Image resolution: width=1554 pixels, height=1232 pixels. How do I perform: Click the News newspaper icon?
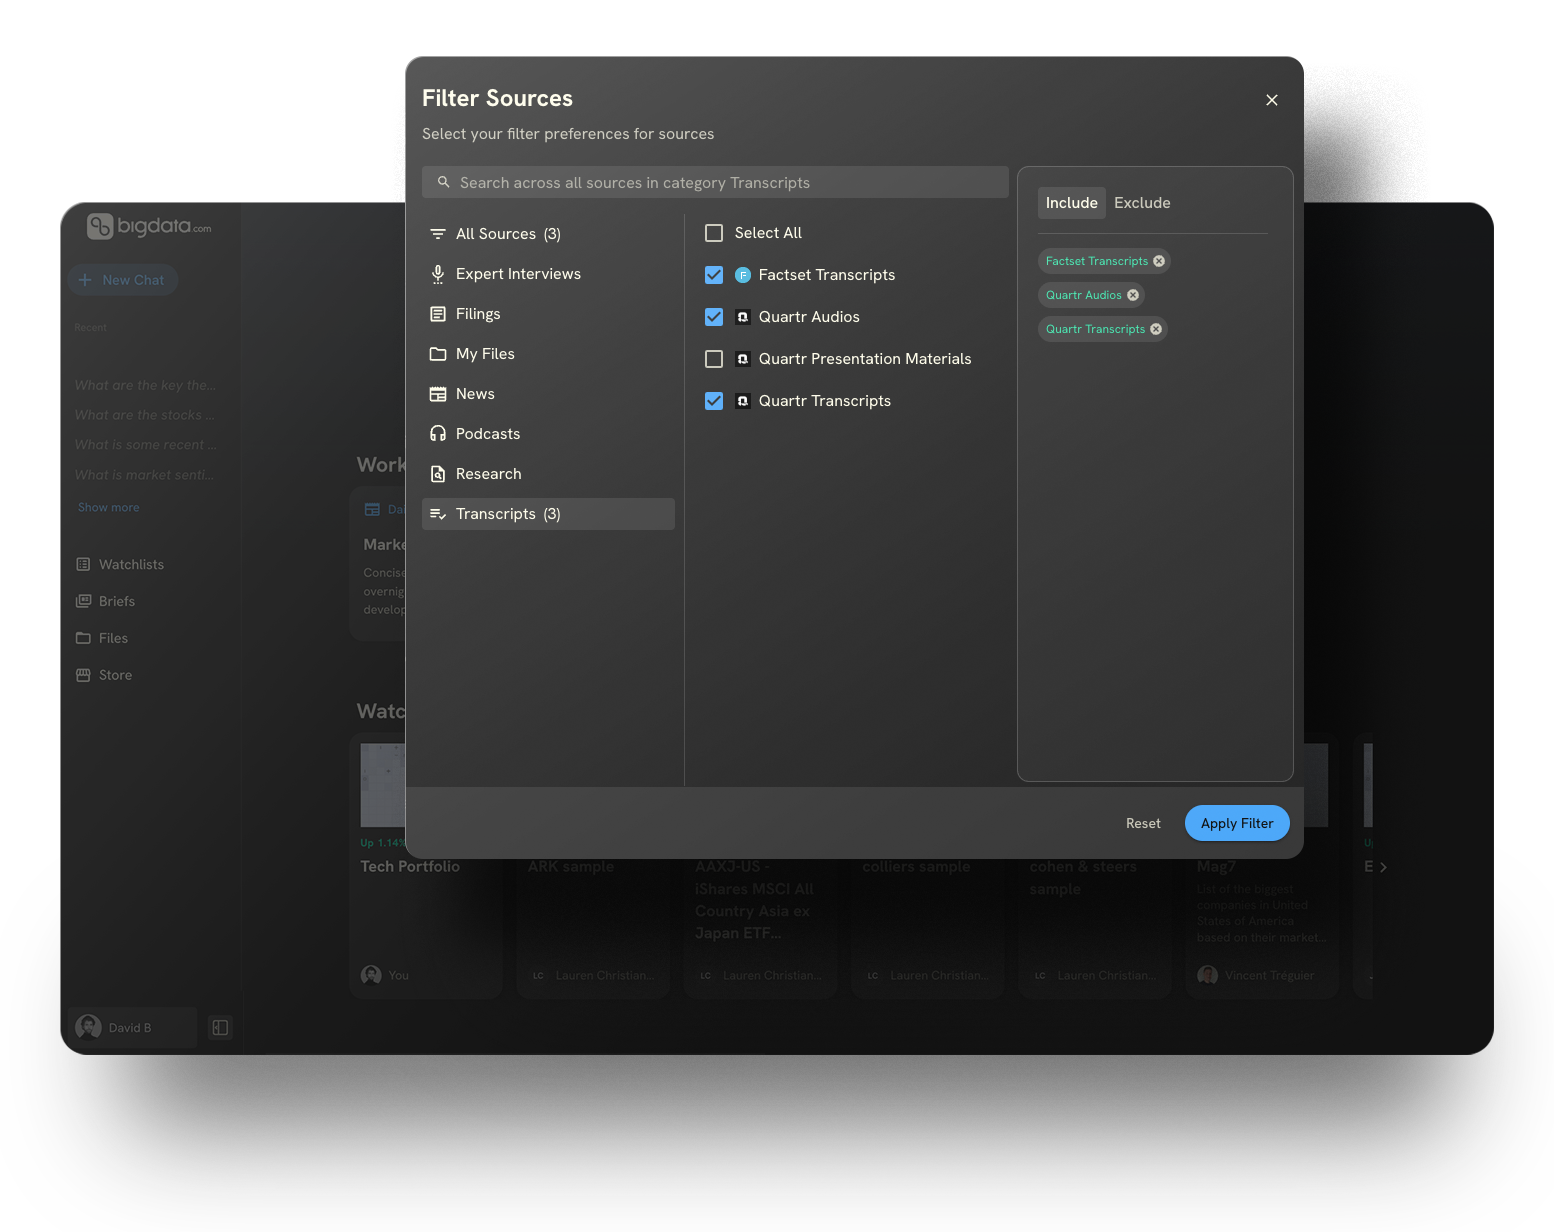click(x=438, y=394)
